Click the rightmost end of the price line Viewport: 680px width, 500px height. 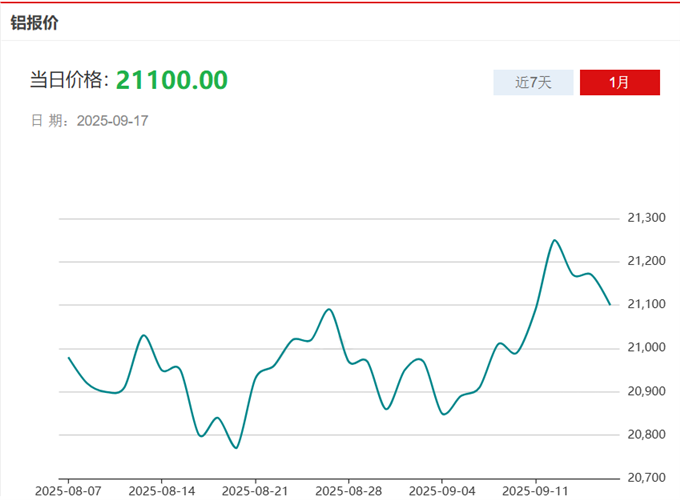pos(610,304)
